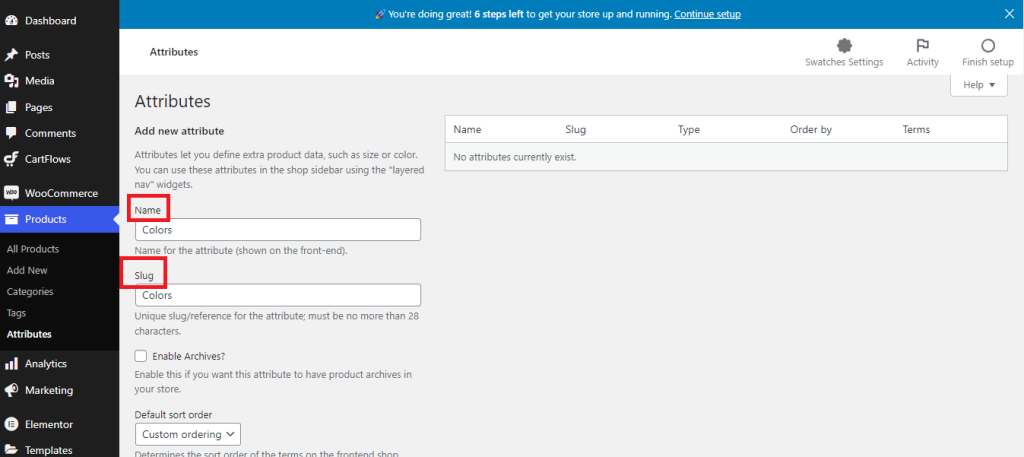1024x457 pixels.
Task: Click the Activity flag icon
Action: (x=922, y=45)
